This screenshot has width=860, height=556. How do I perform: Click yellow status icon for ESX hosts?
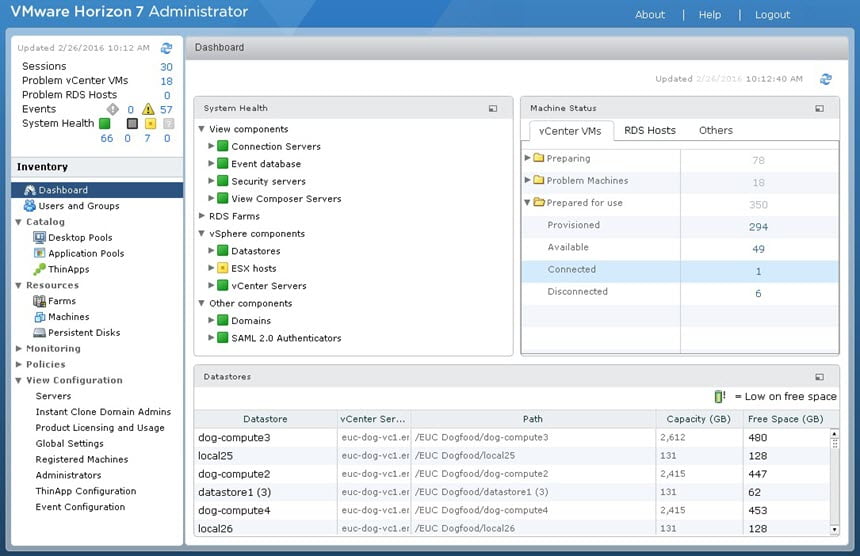[223, 268]
